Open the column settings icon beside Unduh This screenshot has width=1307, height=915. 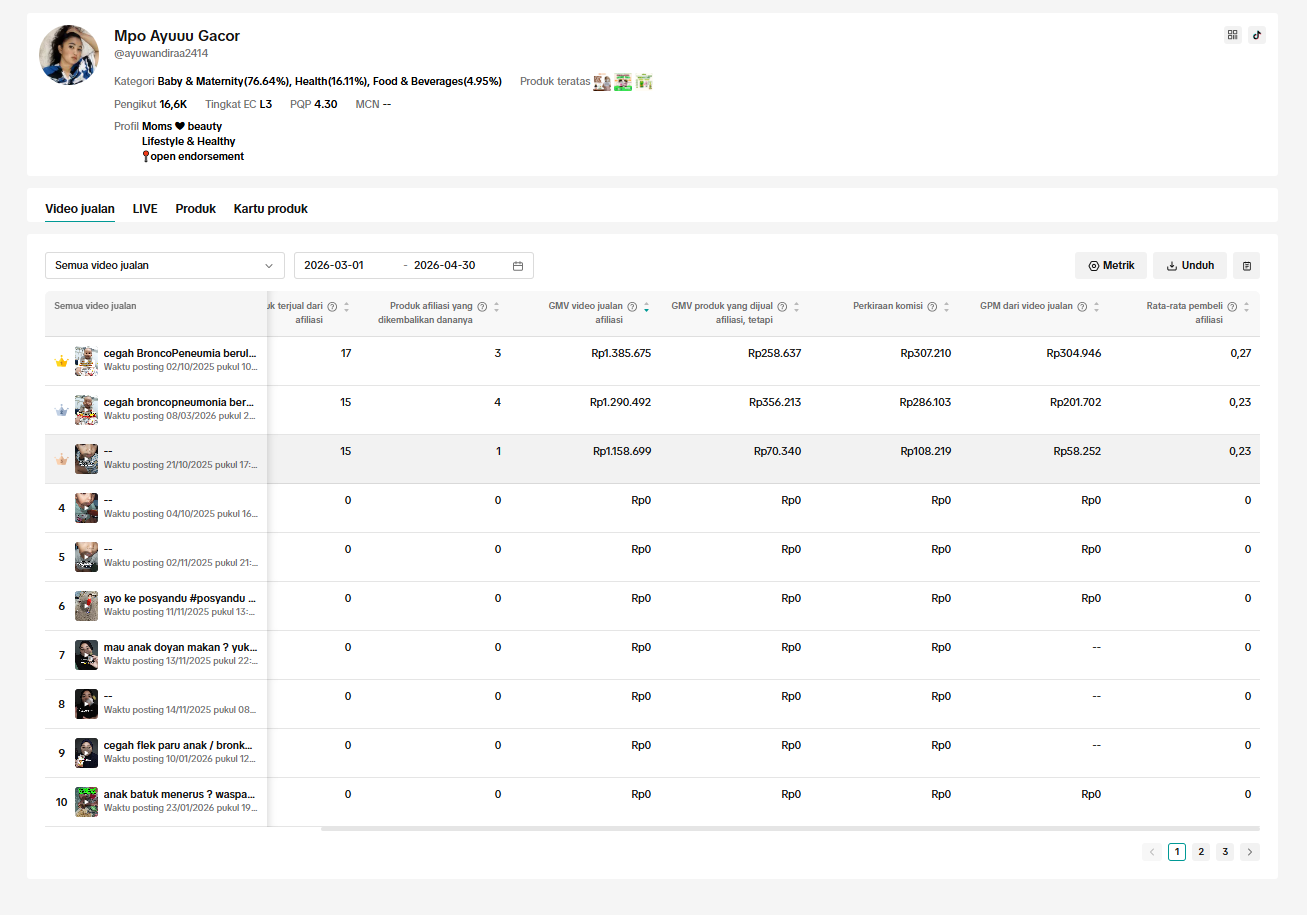1247,266
